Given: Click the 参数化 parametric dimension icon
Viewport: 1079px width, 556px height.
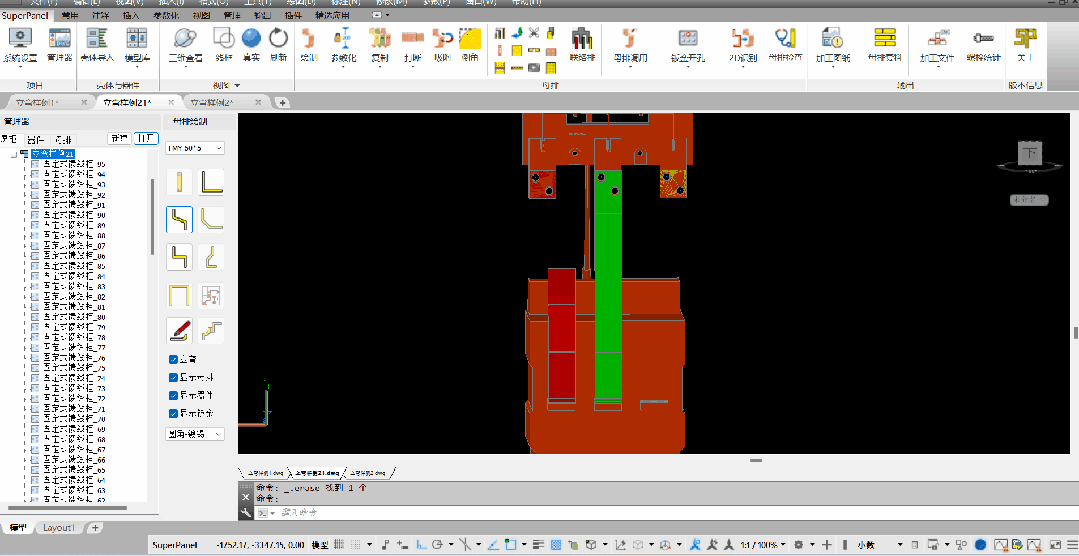Looking at the screenshot, I should [344, 38].
